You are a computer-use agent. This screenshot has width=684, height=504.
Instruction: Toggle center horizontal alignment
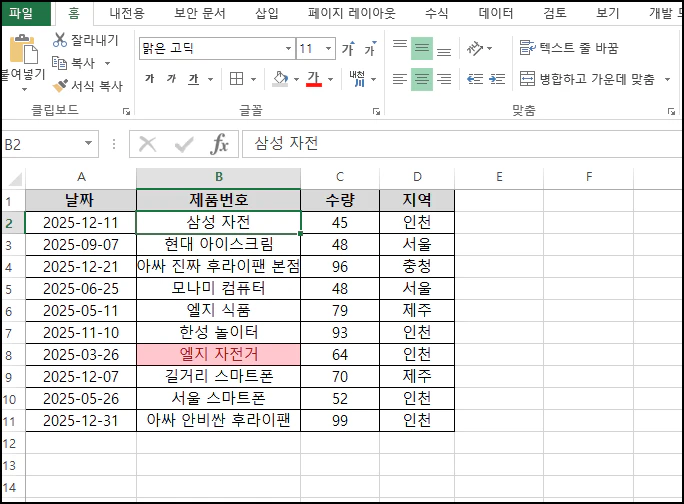[x=422, y=79]
